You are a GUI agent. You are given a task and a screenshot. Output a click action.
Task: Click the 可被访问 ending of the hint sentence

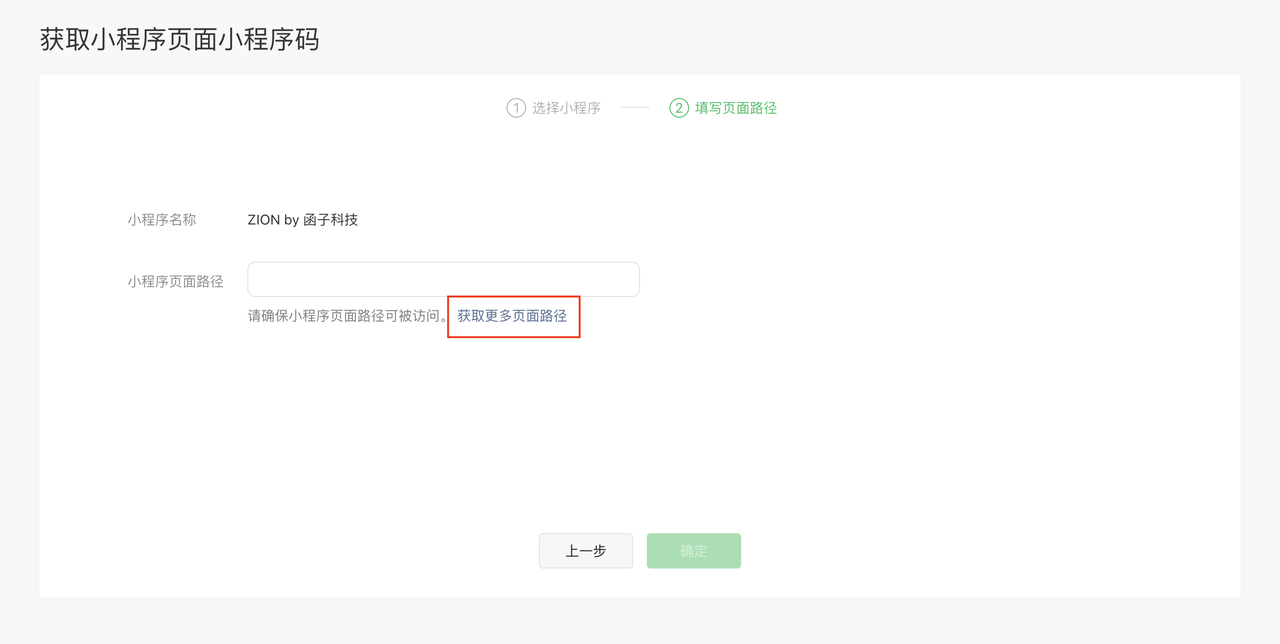414,316
